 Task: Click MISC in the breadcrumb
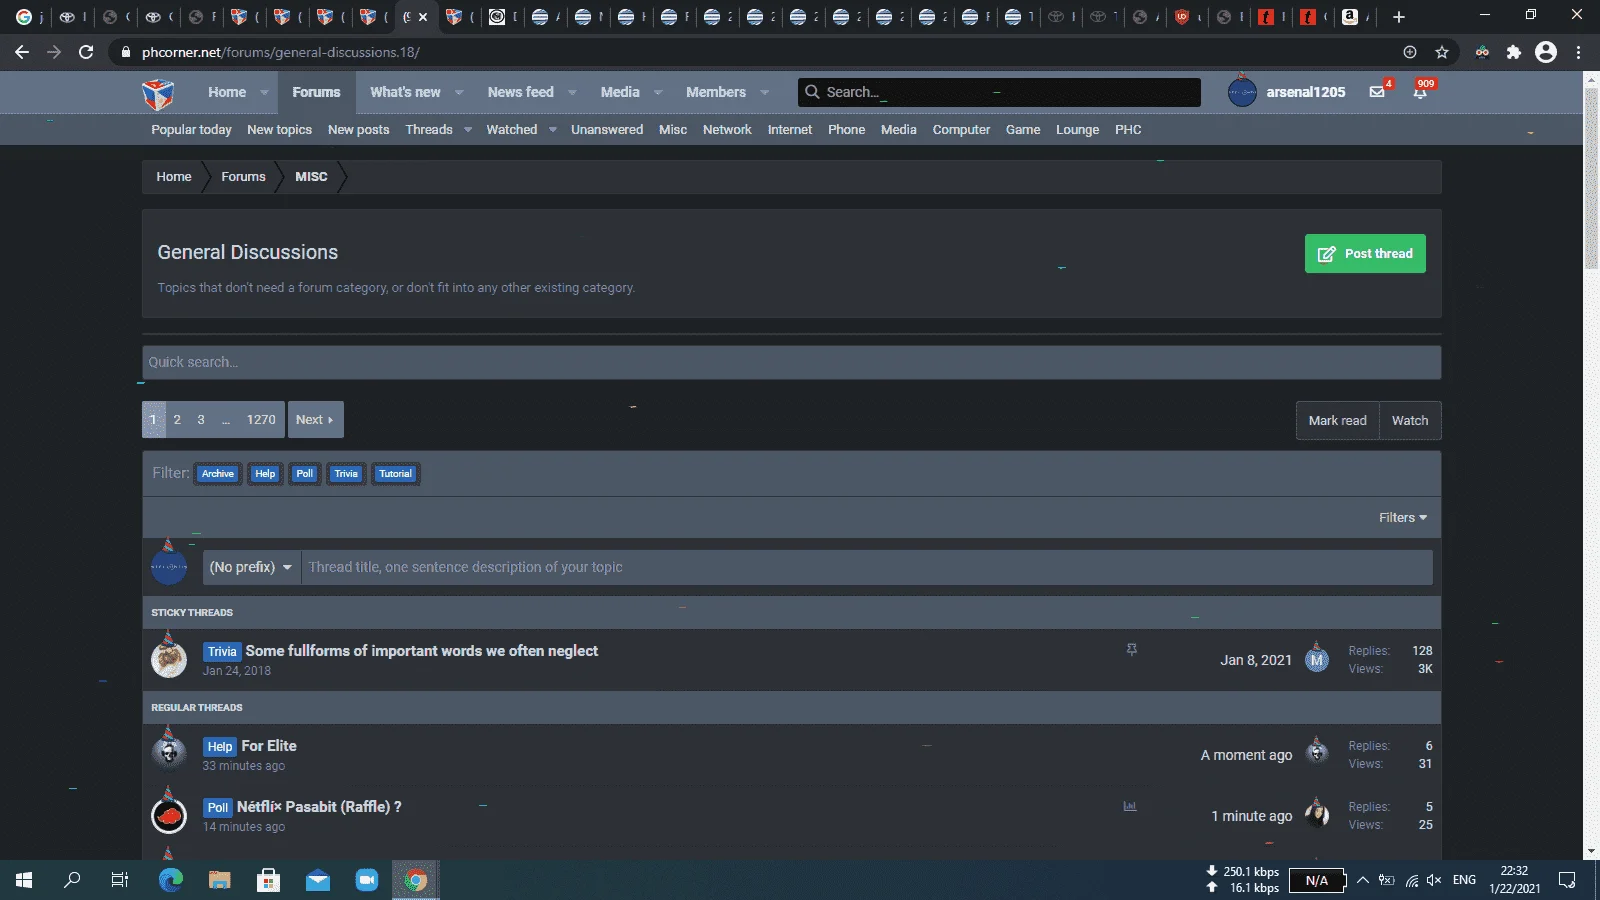(x=311, y=177)
